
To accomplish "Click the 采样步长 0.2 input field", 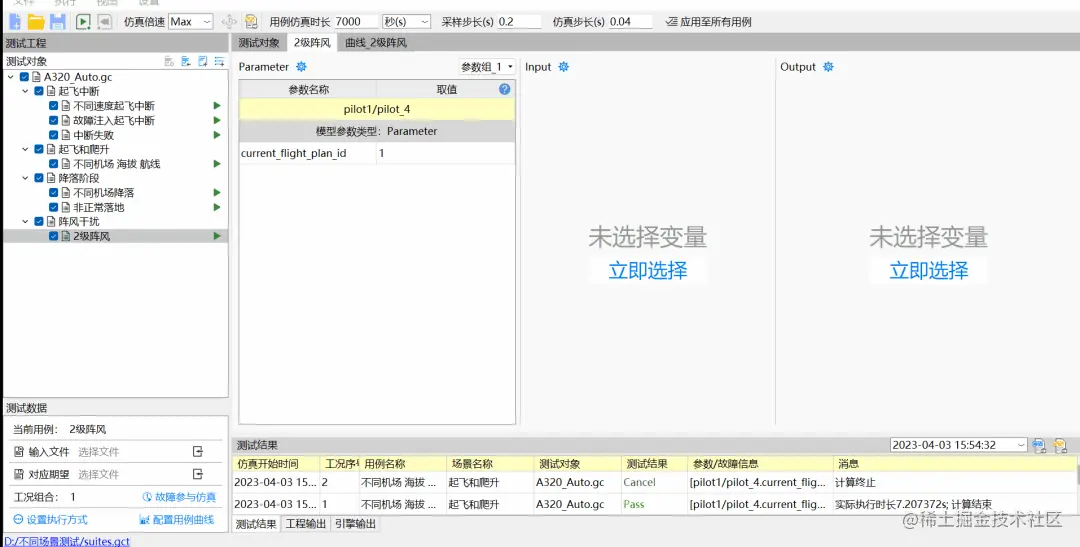I will coord(519,21).
